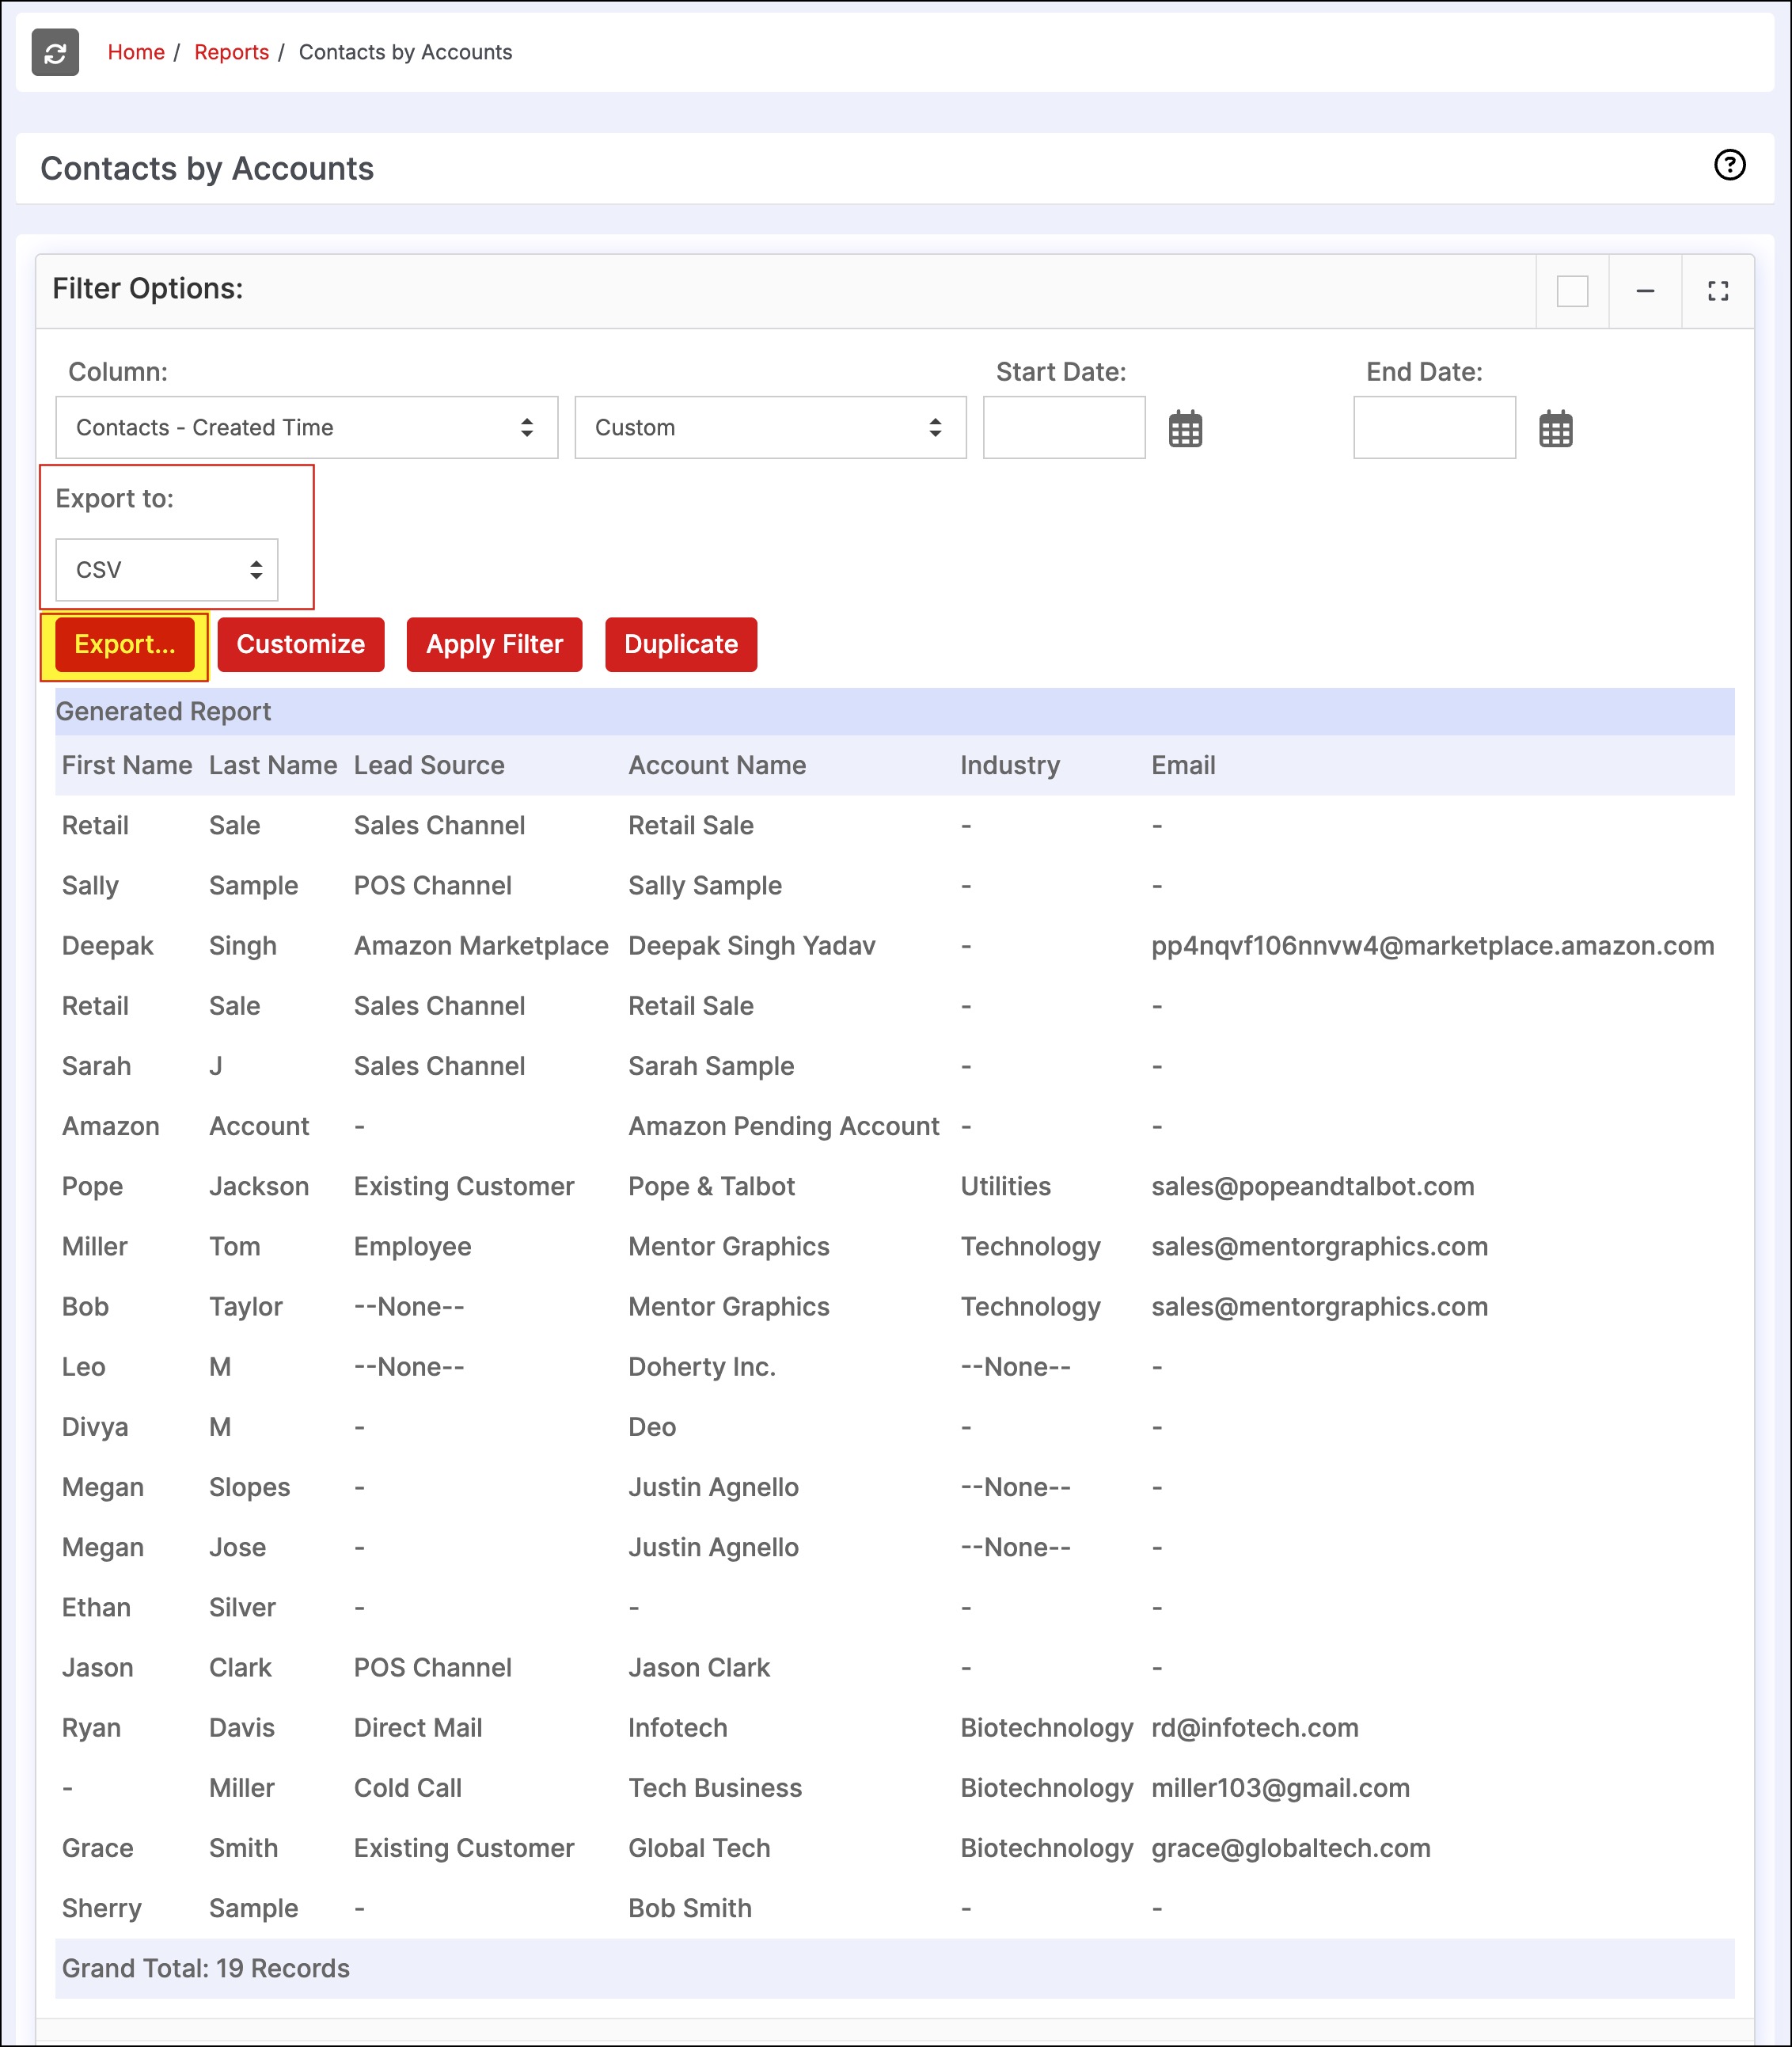This screenshot has height=2047, width=1792.
Task: Click the grace@globaltech.com email cell
Action: coord(1290,1848)
